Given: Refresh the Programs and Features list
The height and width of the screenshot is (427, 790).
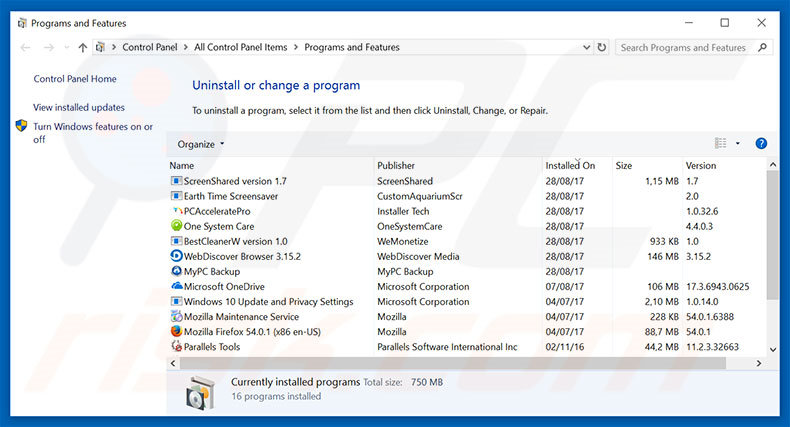Looking at the screenshot, I should click(x=602, y=47).
